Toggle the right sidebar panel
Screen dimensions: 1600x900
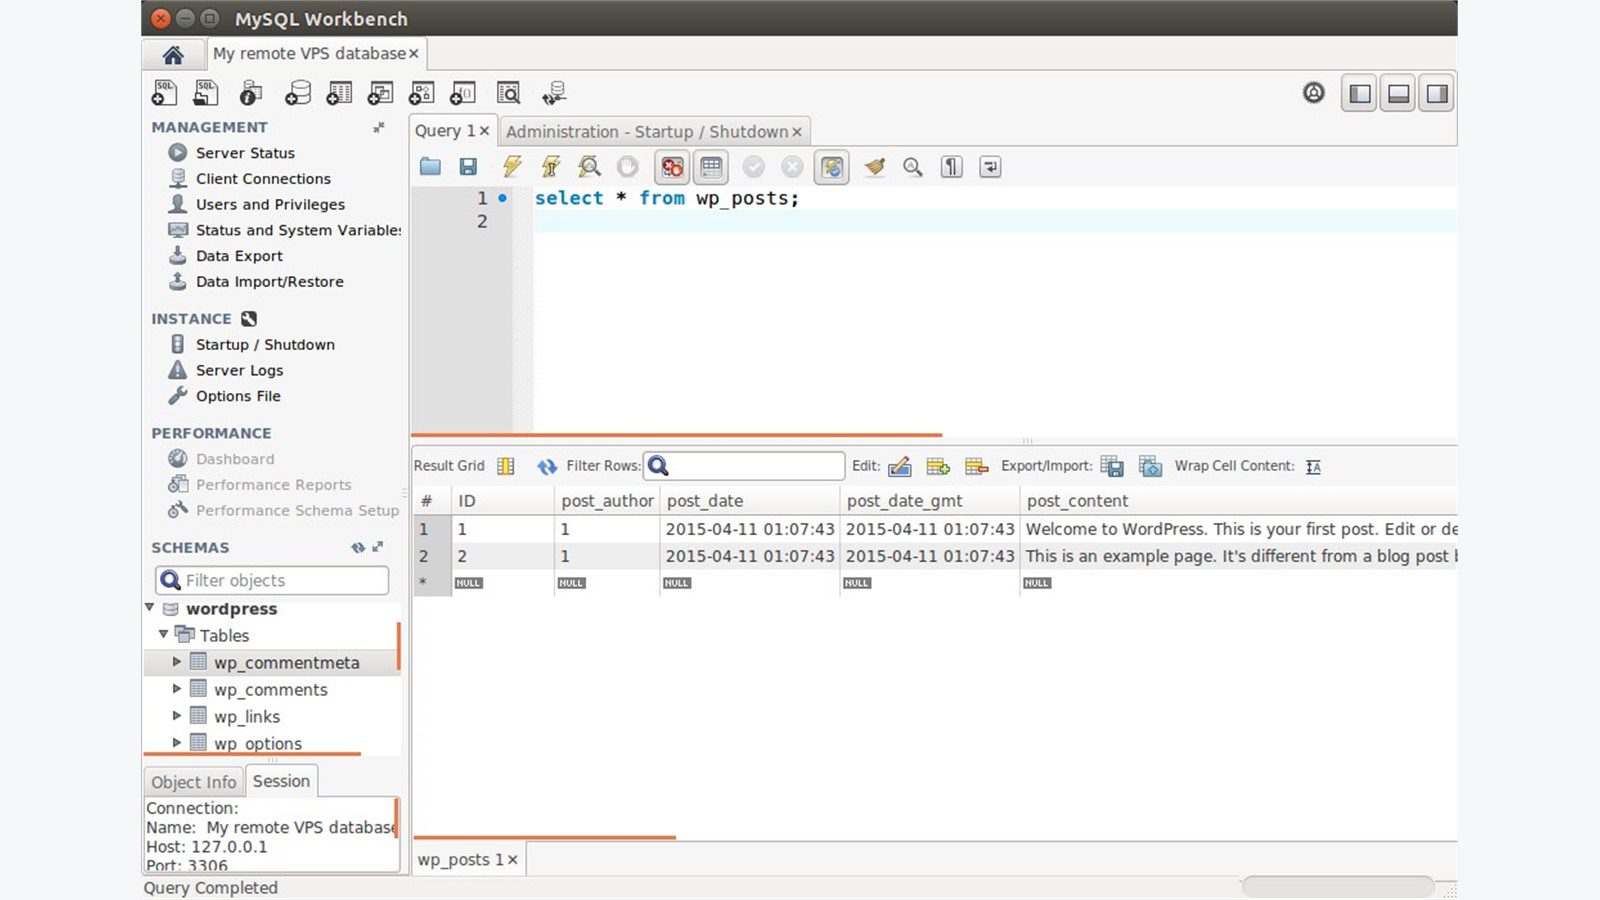click(1437, 94)
